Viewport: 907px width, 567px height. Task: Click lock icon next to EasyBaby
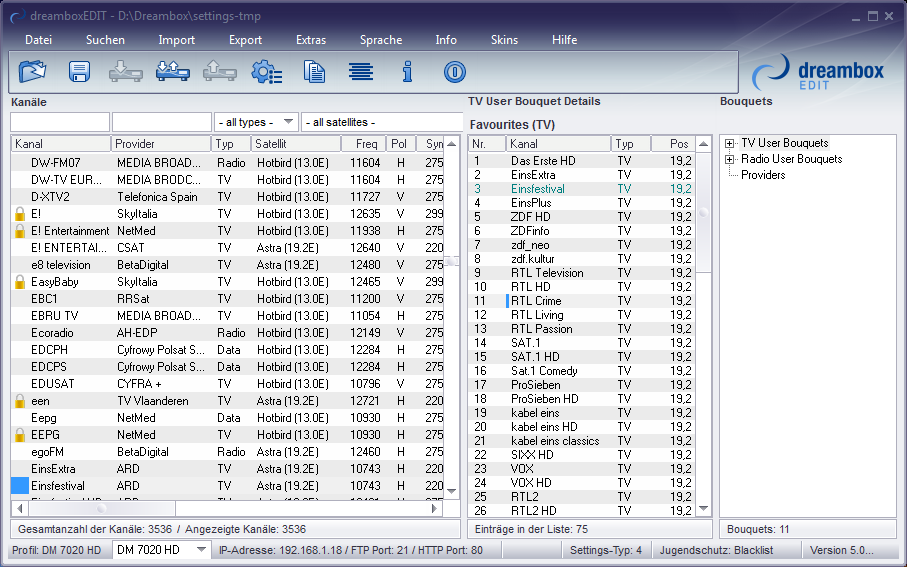(20, 282)
